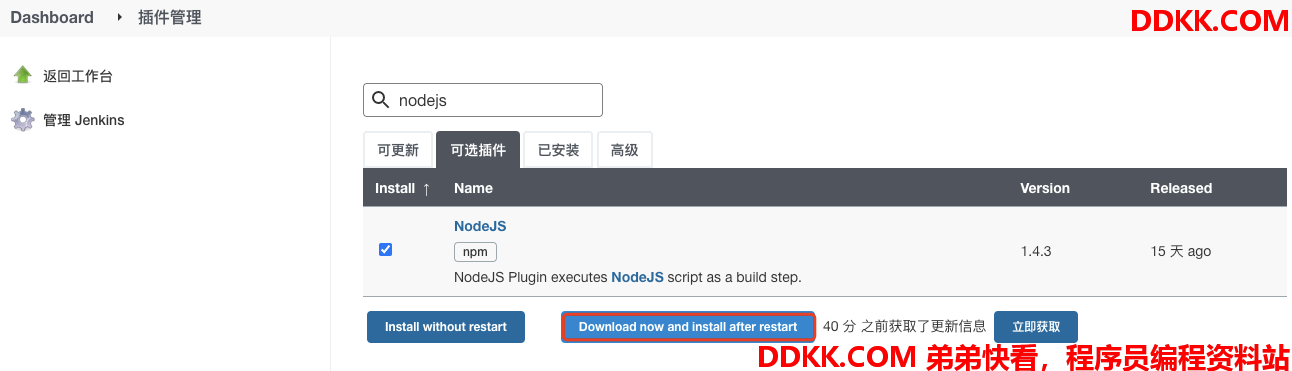Click Download now and install after restart

click(x=688, y=327)
